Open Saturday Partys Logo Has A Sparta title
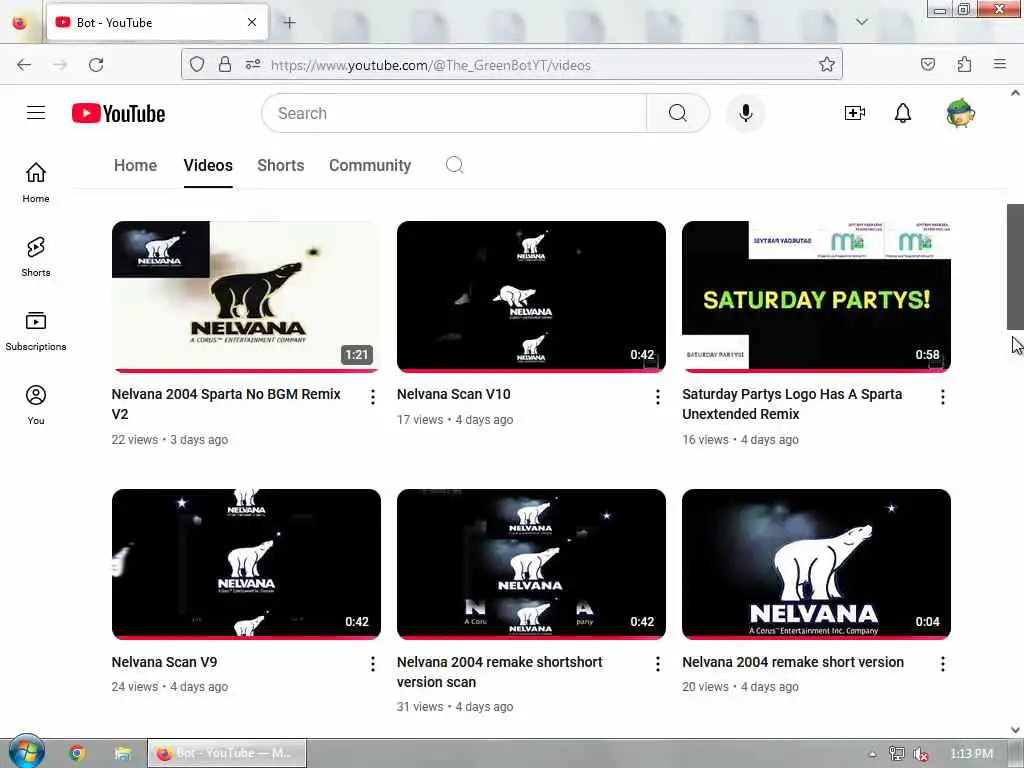Image resolution: width=1024 pixels, height=768 pixels. pyautogui.click(x=792, y=404)
